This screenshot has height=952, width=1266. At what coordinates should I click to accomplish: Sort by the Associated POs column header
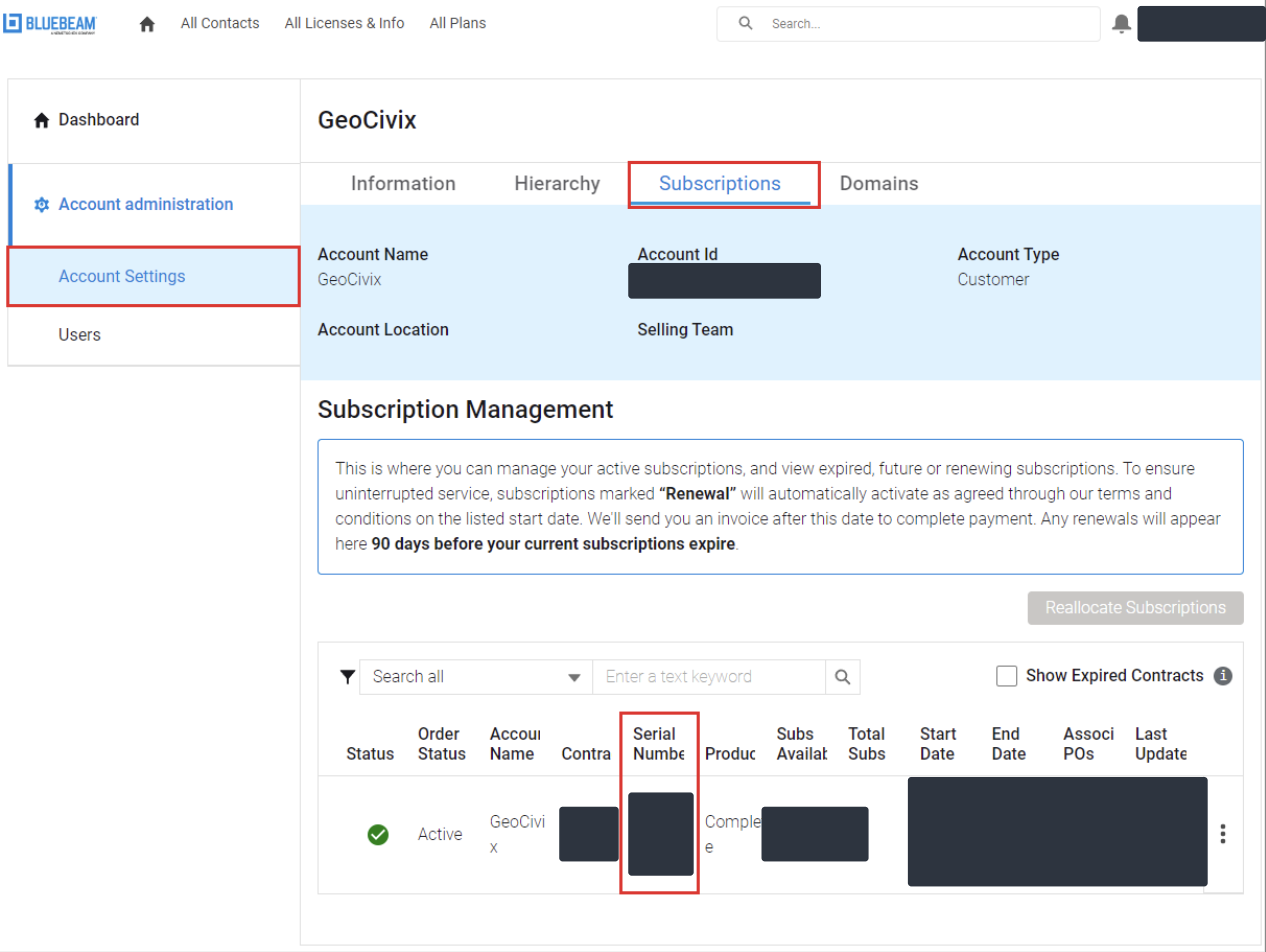(1089, 744)
